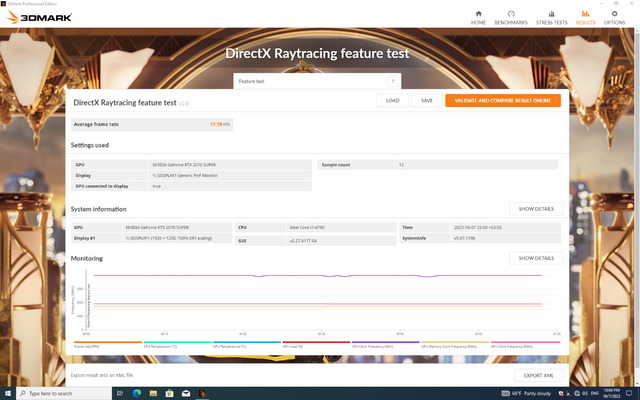Open the Options settings page
640x400 pixels.
click(614, 17)
